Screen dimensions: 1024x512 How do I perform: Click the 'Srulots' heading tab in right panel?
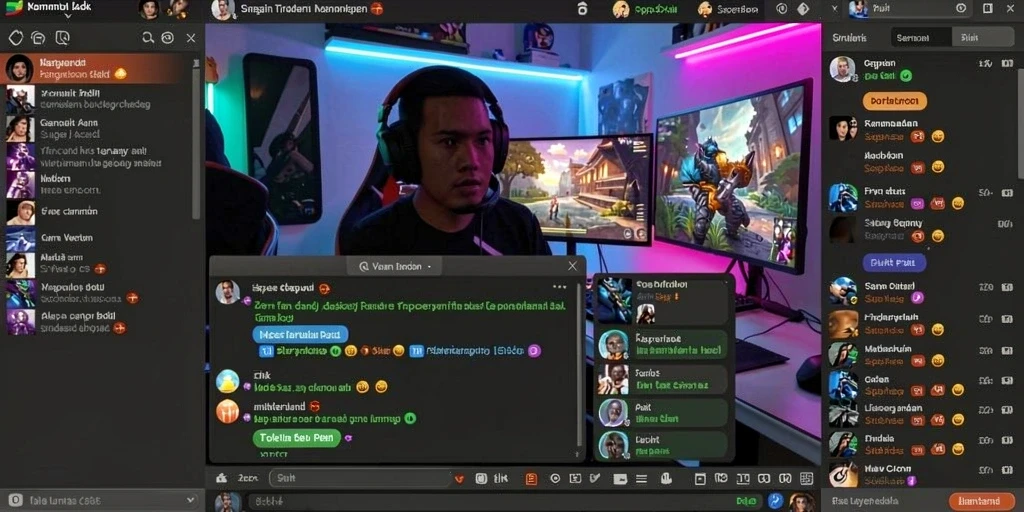pos(849,38)
